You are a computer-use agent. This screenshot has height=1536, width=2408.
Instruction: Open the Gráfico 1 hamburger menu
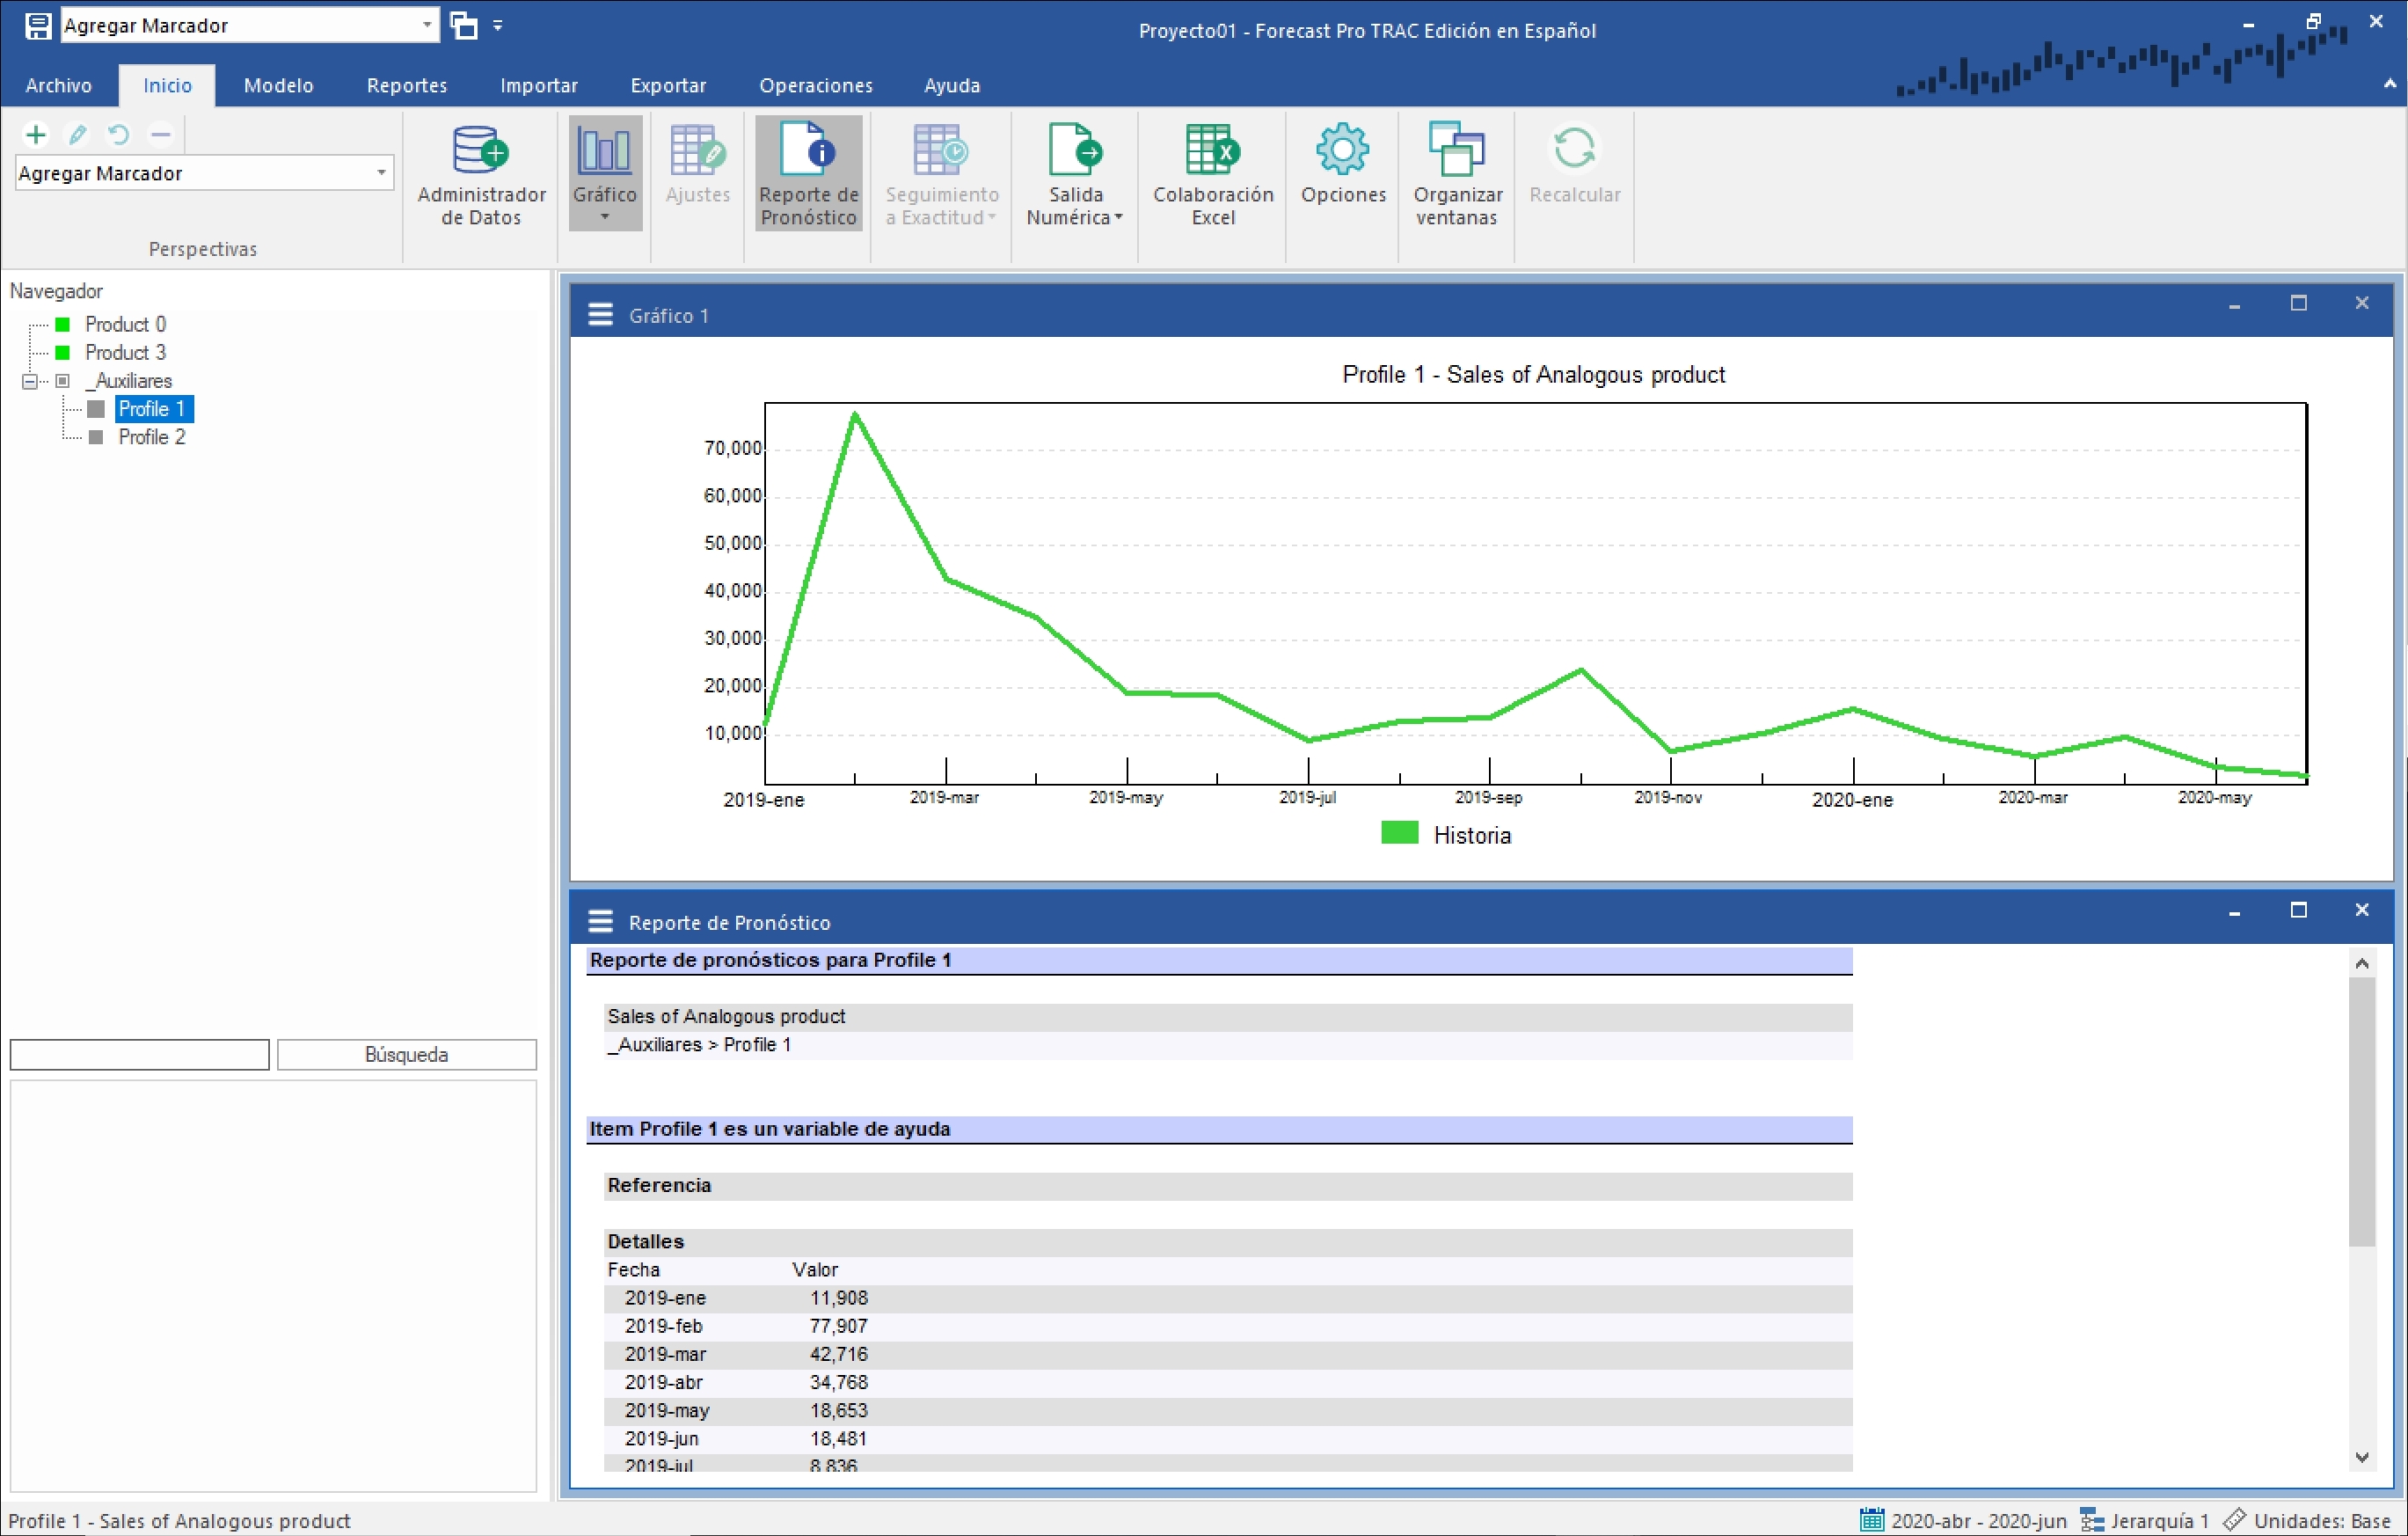click(x=600, y=315)
